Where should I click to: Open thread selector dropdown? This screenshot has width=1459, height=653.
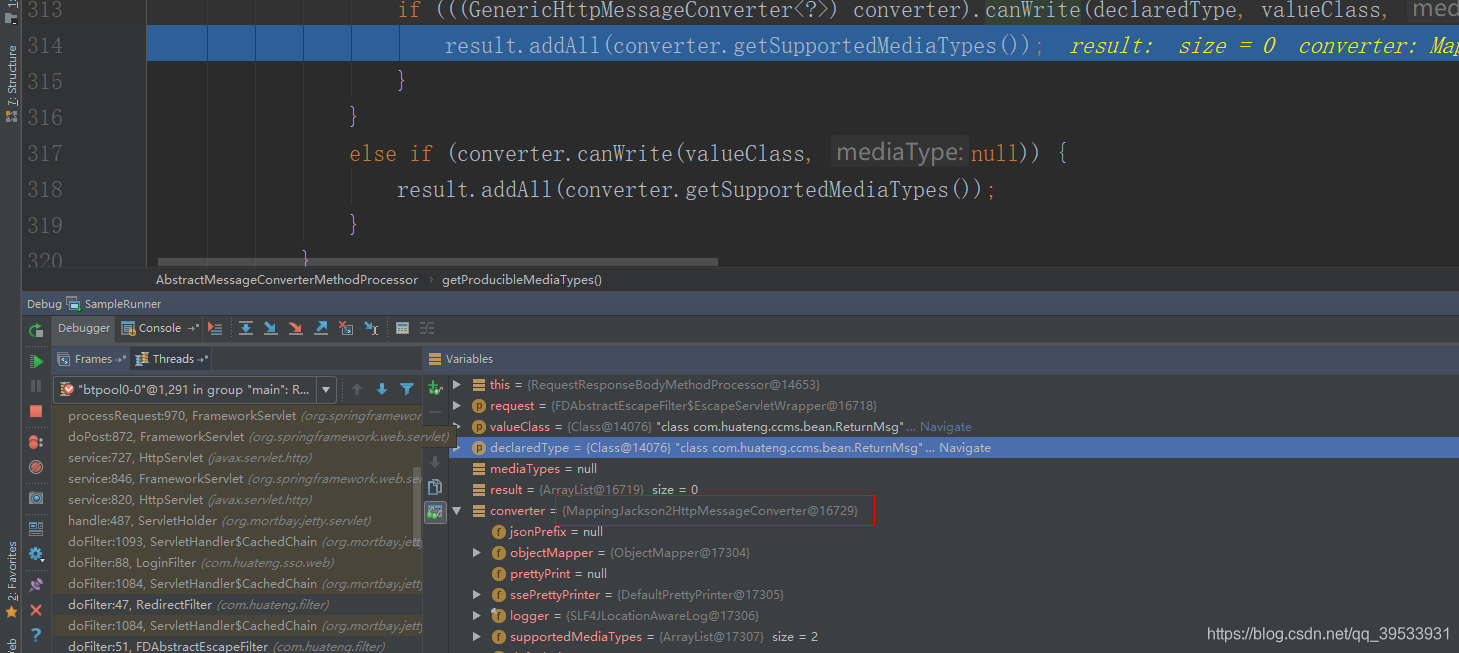click(327, 389)
